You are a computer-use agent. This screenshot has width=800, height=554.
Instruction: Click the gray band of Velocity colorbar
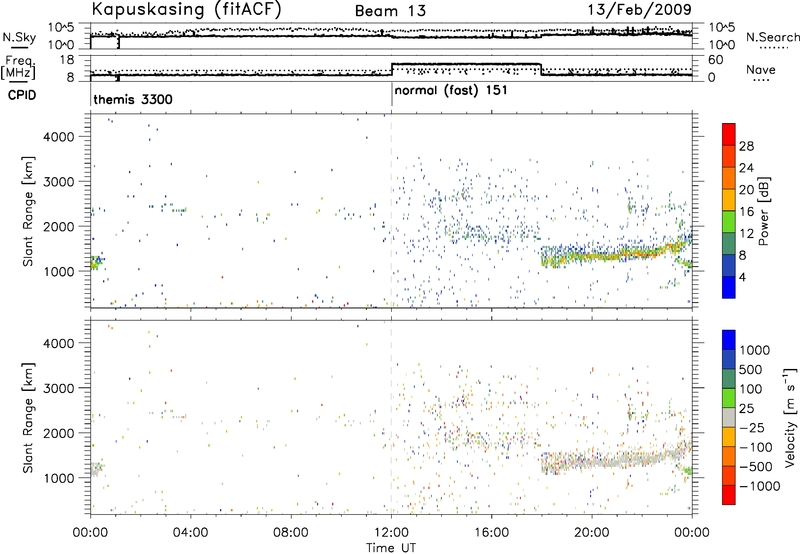pyautogui.click(x=729, y=417)
